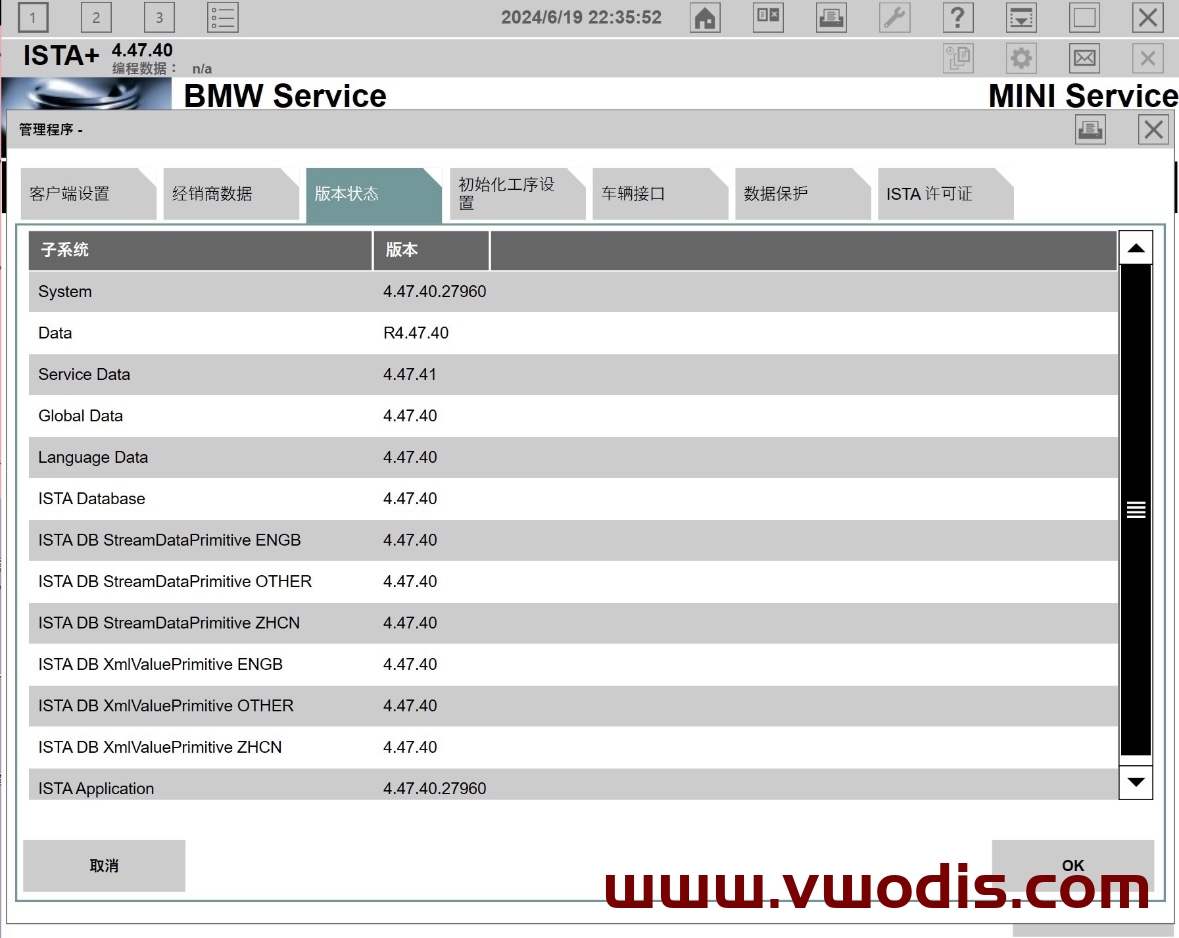Click the ISTA+ version label 4.47.40

pos(142,50)
